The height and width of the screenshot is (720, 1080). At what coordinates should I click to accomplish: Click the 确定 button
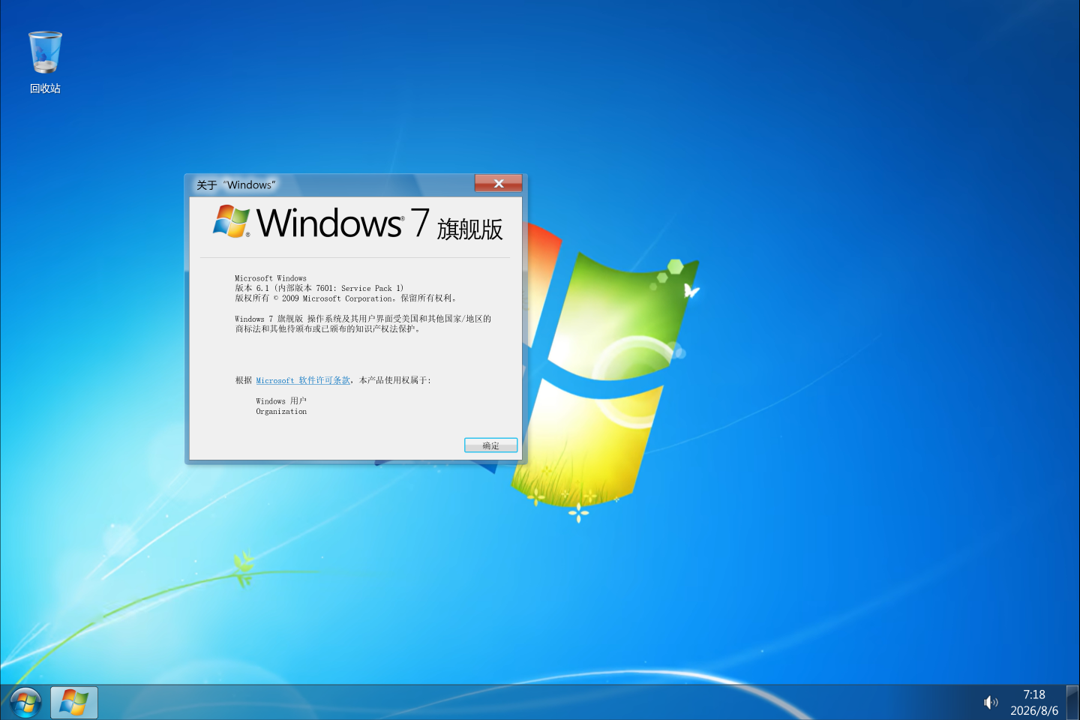tap(490, 446)
